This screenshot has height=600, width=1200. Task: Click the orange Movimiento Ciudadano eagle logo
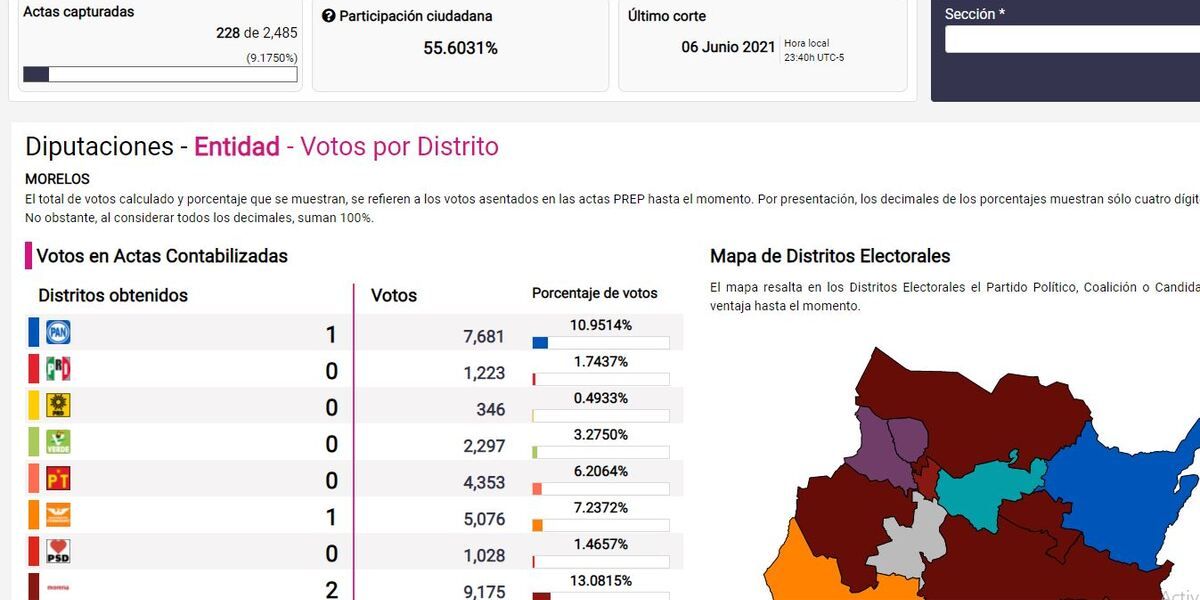pyautogui.click(x=58, y=515)
